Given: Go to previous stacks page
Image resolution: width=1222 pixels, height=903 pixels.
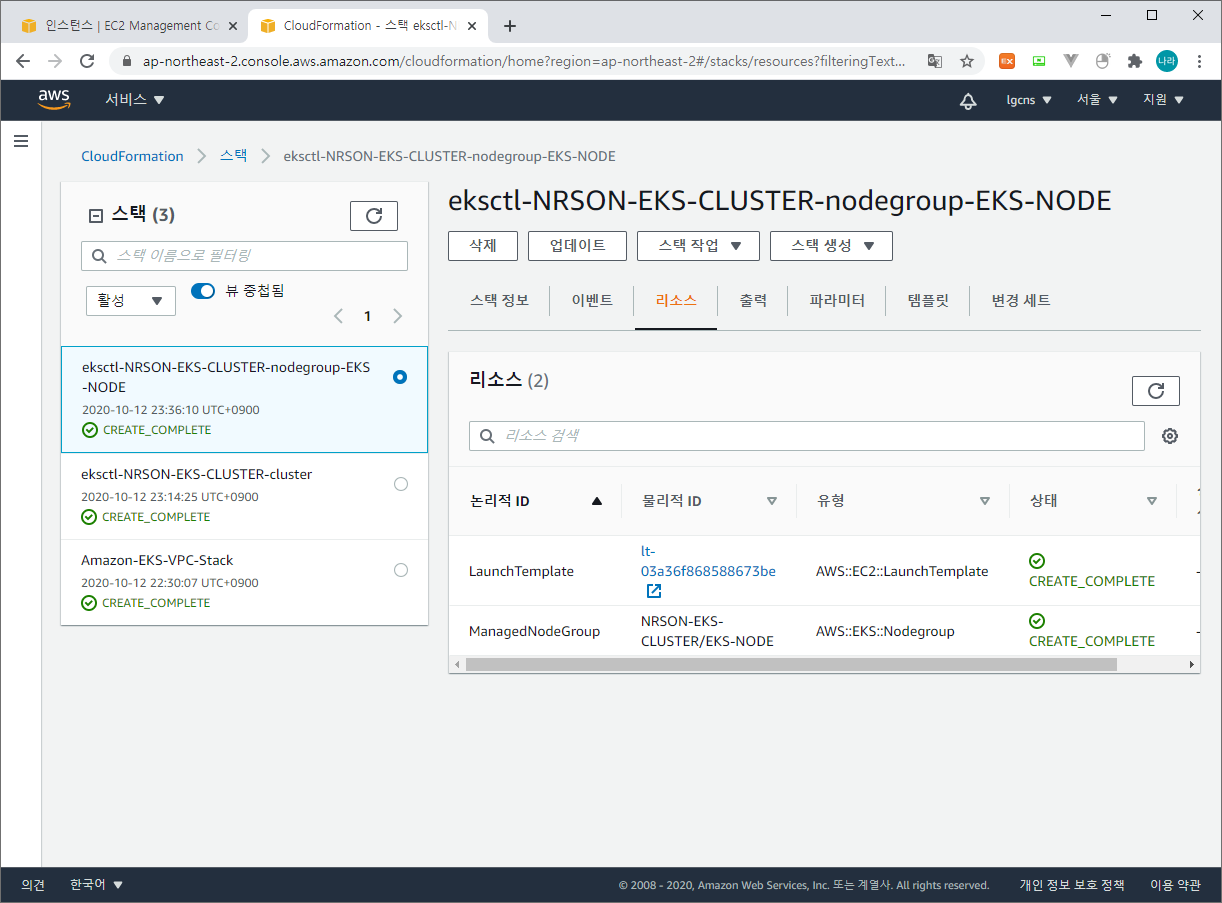Looking at the screenshot, I should [x=338, y=316].
